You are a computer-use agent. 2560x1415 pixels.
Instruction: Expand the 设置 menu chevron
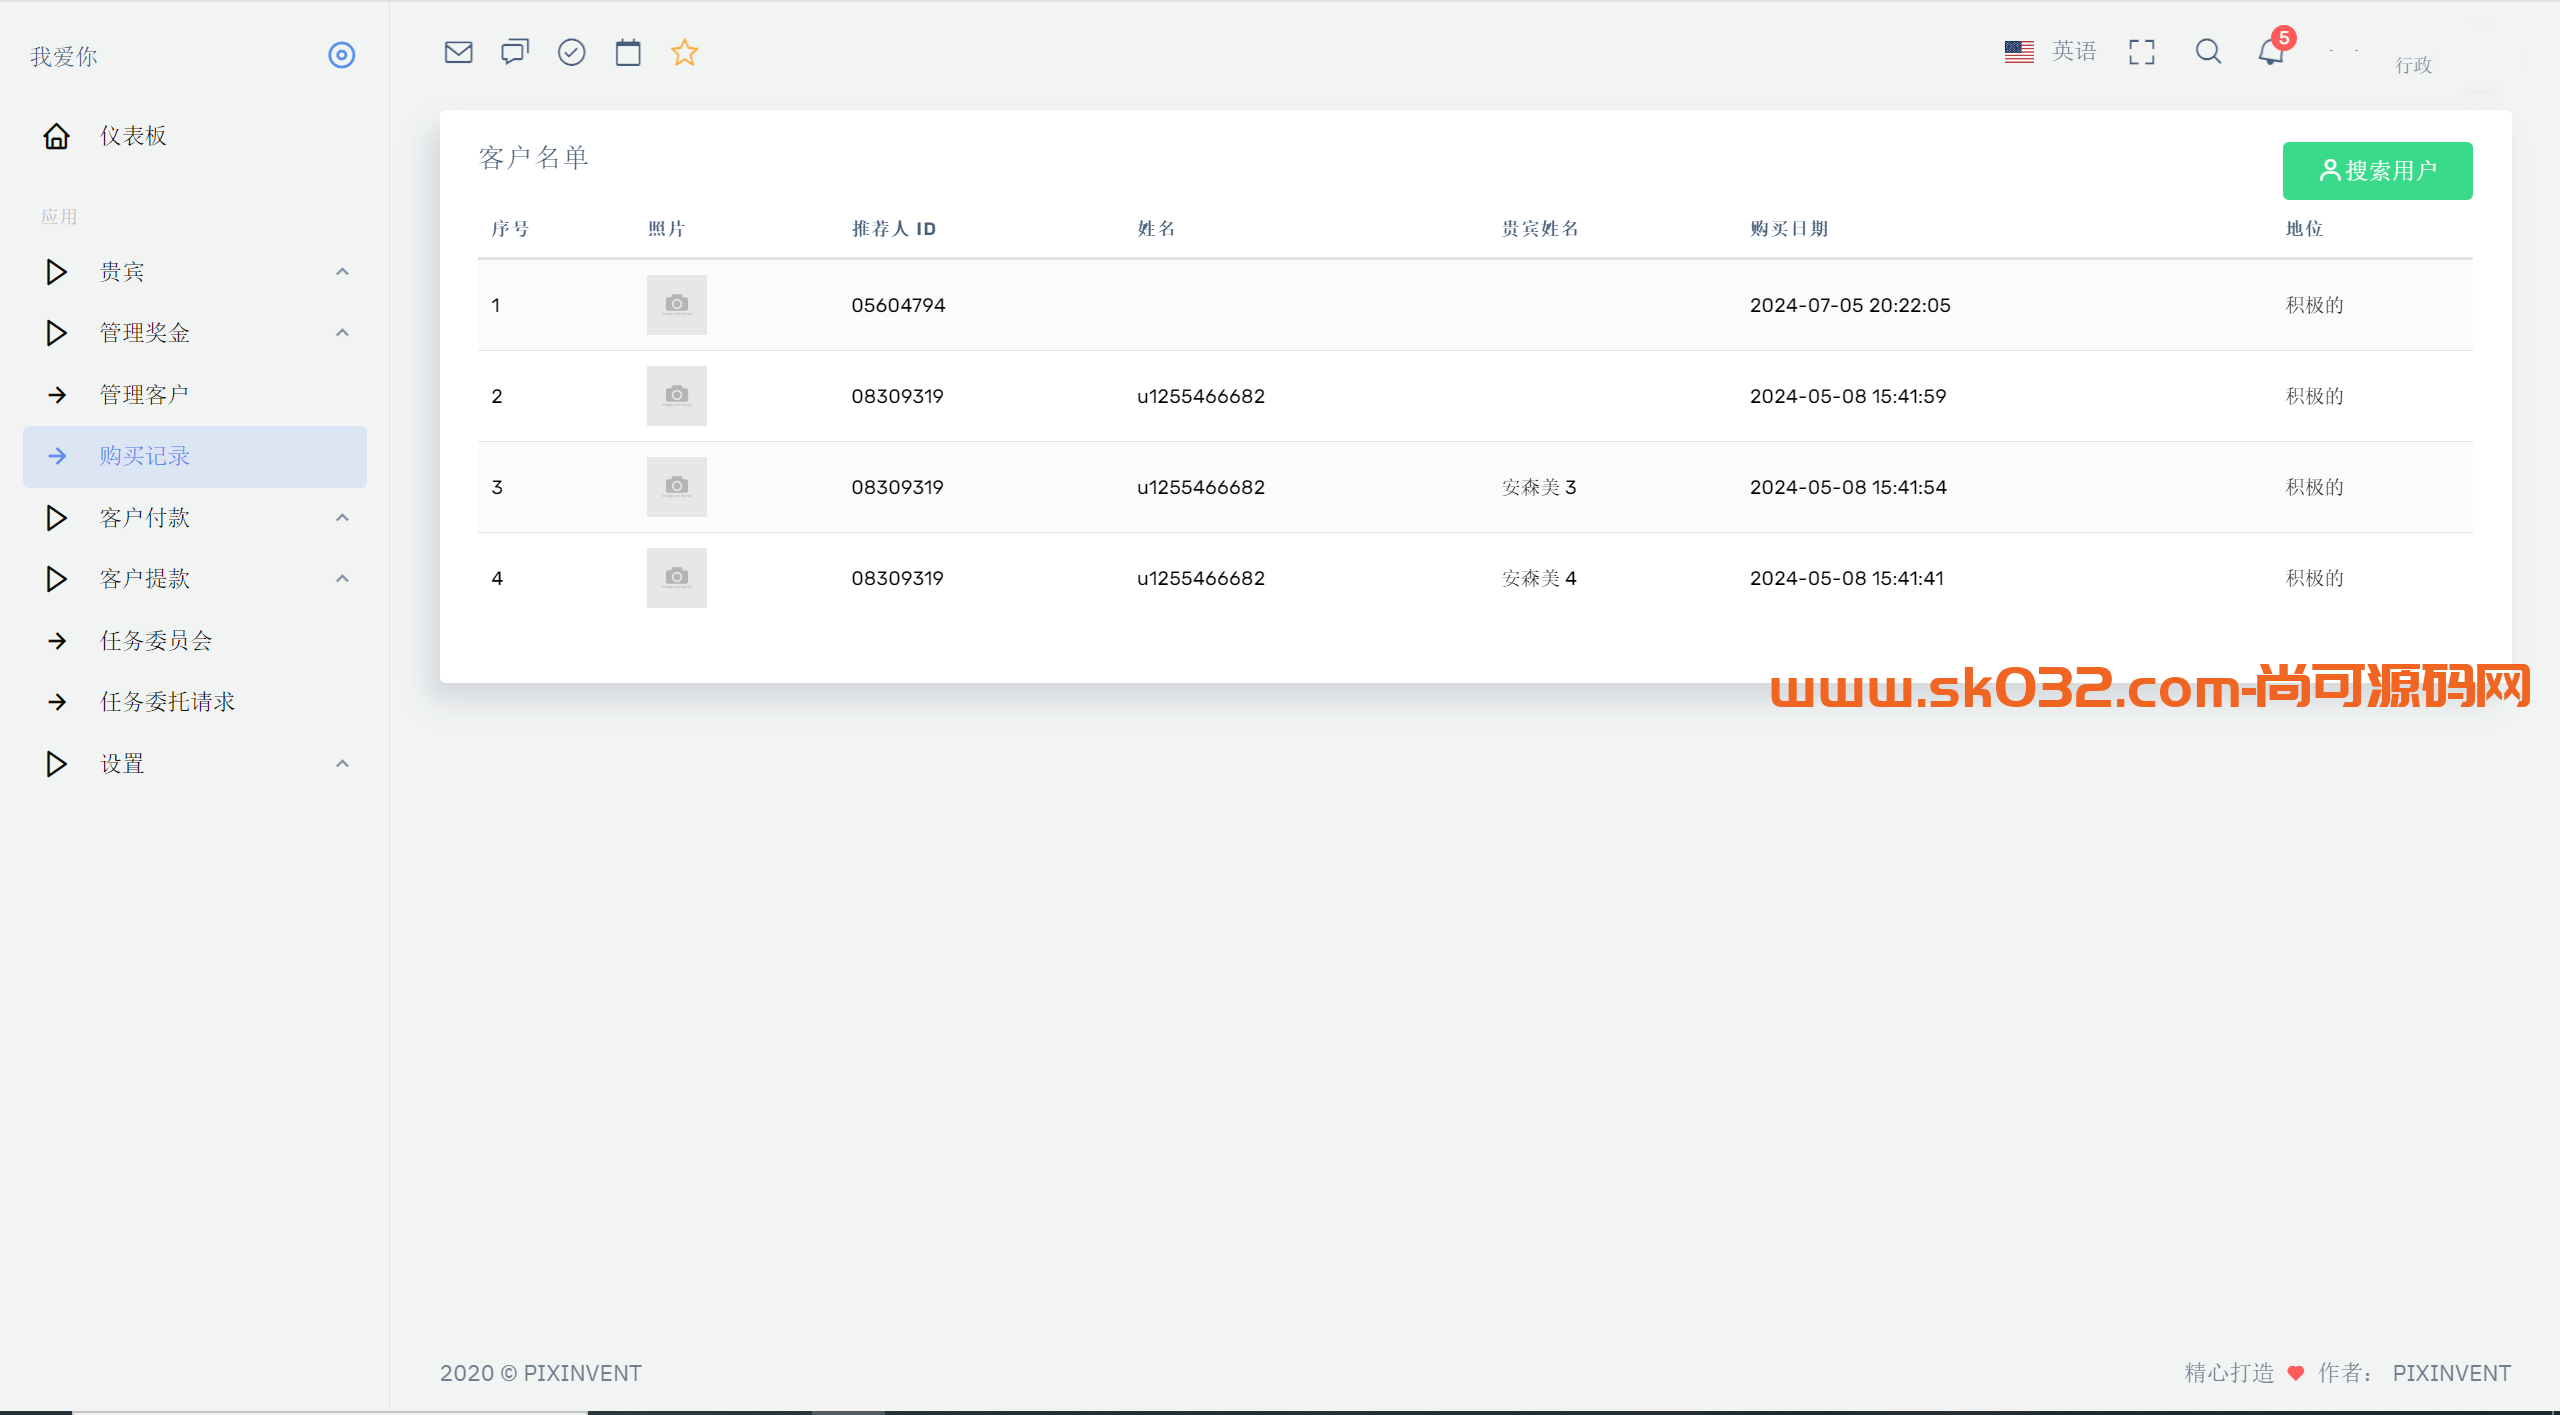tap(342, 764)
